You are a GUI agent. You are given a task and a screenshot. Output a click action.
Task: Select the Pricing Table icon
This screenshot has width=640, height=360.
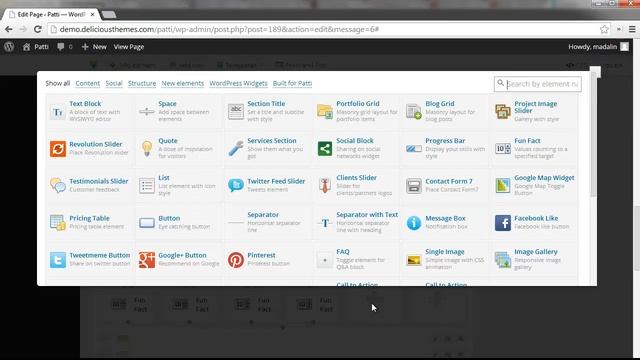(58, 222)
